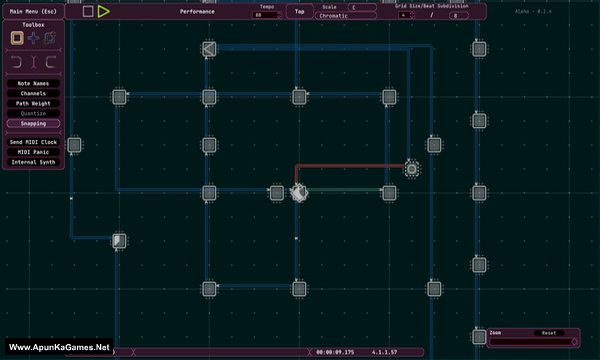
Task: Reset the zoom level
Action: [549, 333]
